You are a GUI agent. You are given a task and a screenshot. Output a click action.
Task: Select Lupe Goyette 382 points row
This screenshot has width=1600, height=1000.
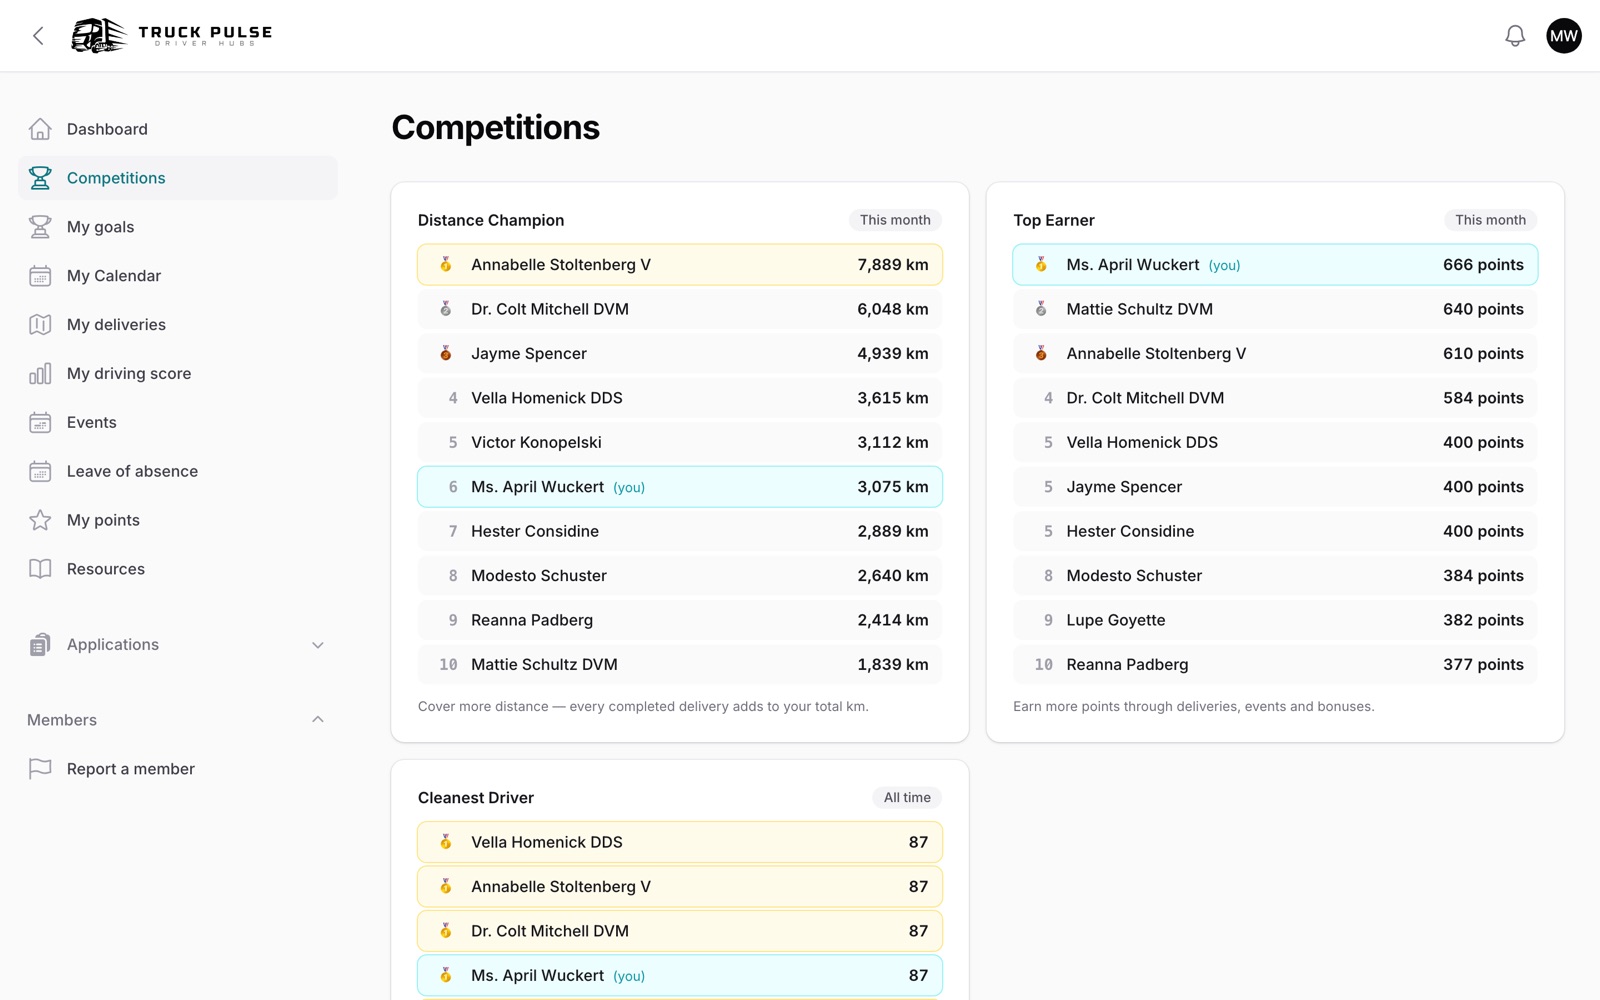1275,620
